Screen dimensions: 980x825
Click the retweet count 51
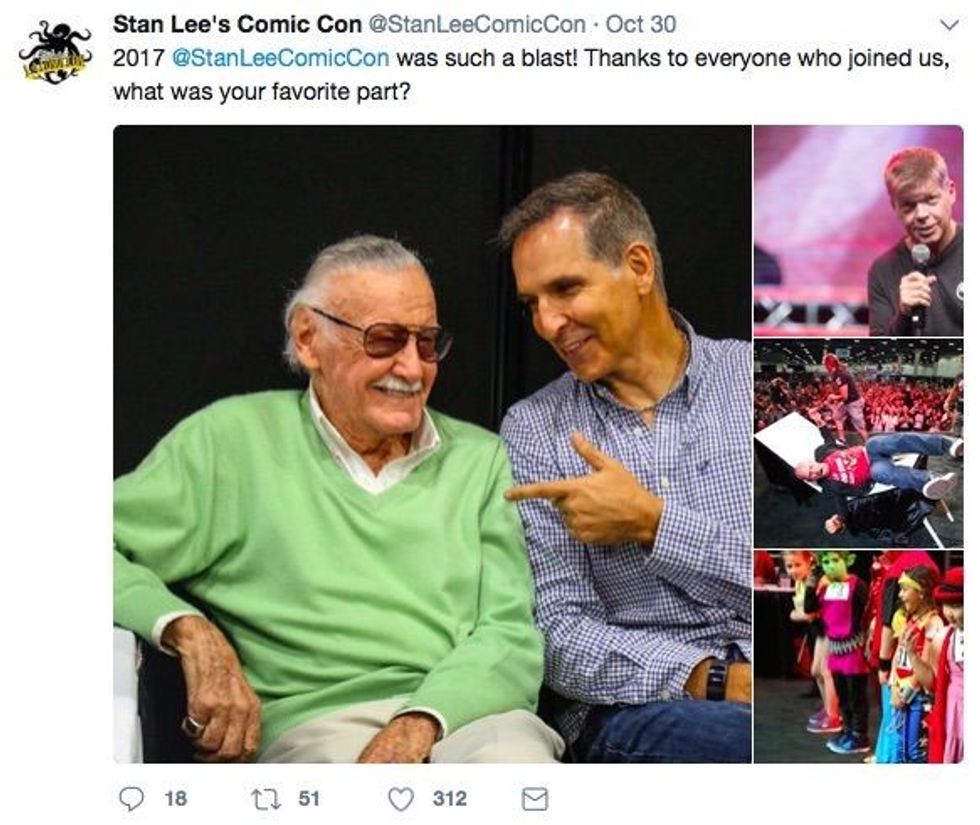click(309, 798)
